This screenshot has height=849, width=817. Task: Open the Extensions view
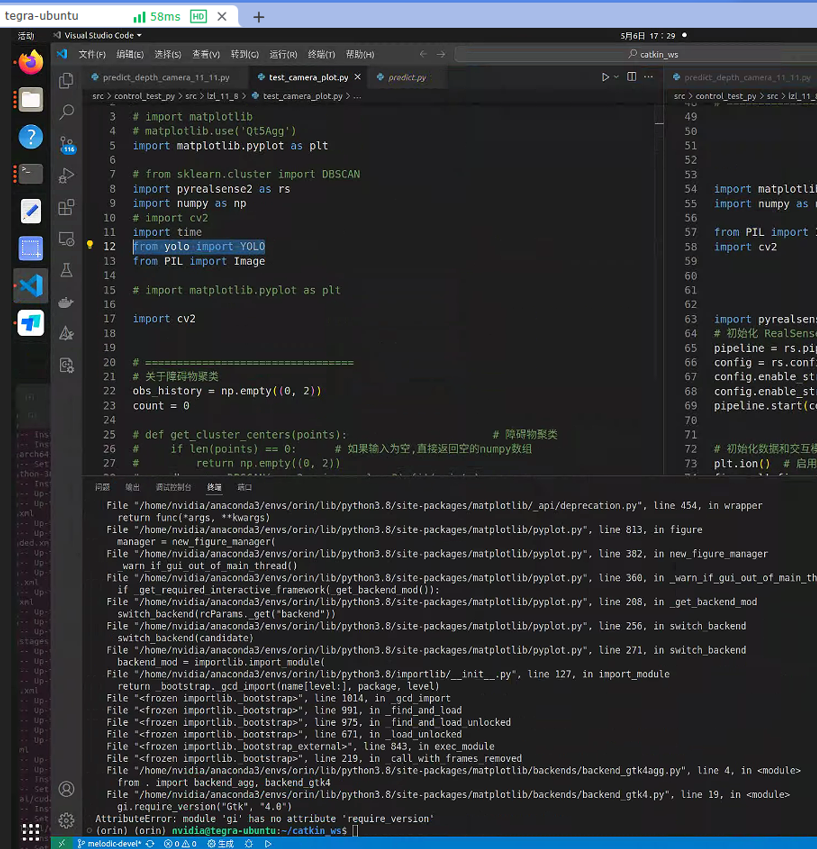66,208
